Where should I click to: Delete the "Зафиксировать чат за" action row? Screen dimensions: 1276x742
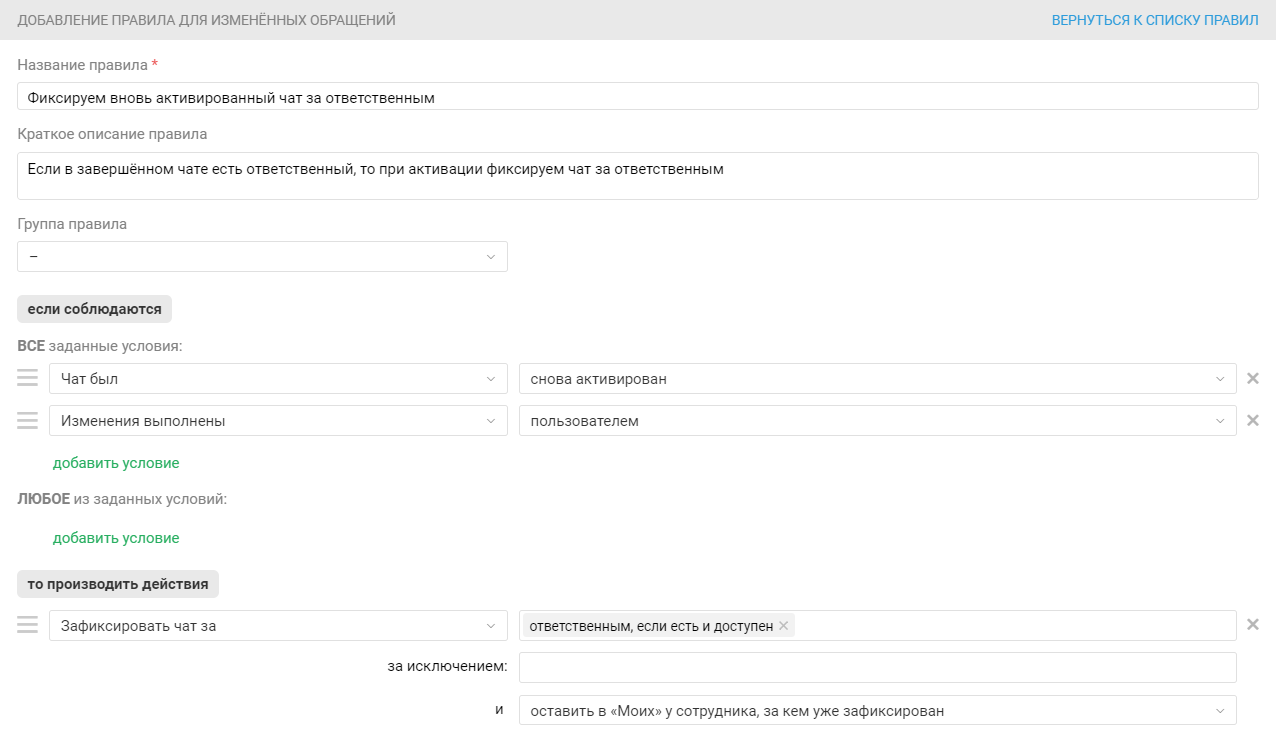(x=1252, y=625)
